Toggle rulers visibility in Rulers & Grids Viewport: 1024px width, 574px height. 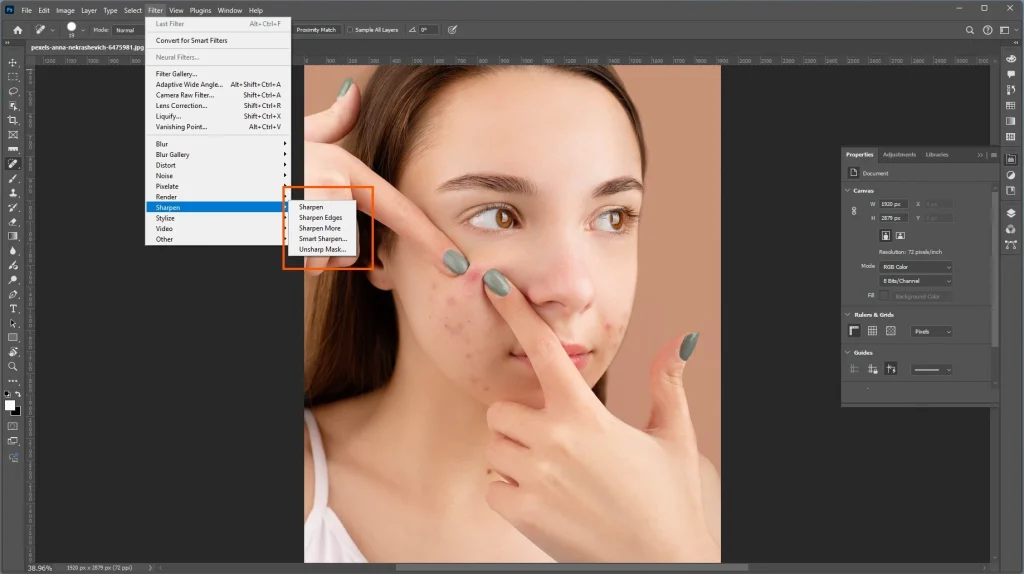tap(854, 331)
